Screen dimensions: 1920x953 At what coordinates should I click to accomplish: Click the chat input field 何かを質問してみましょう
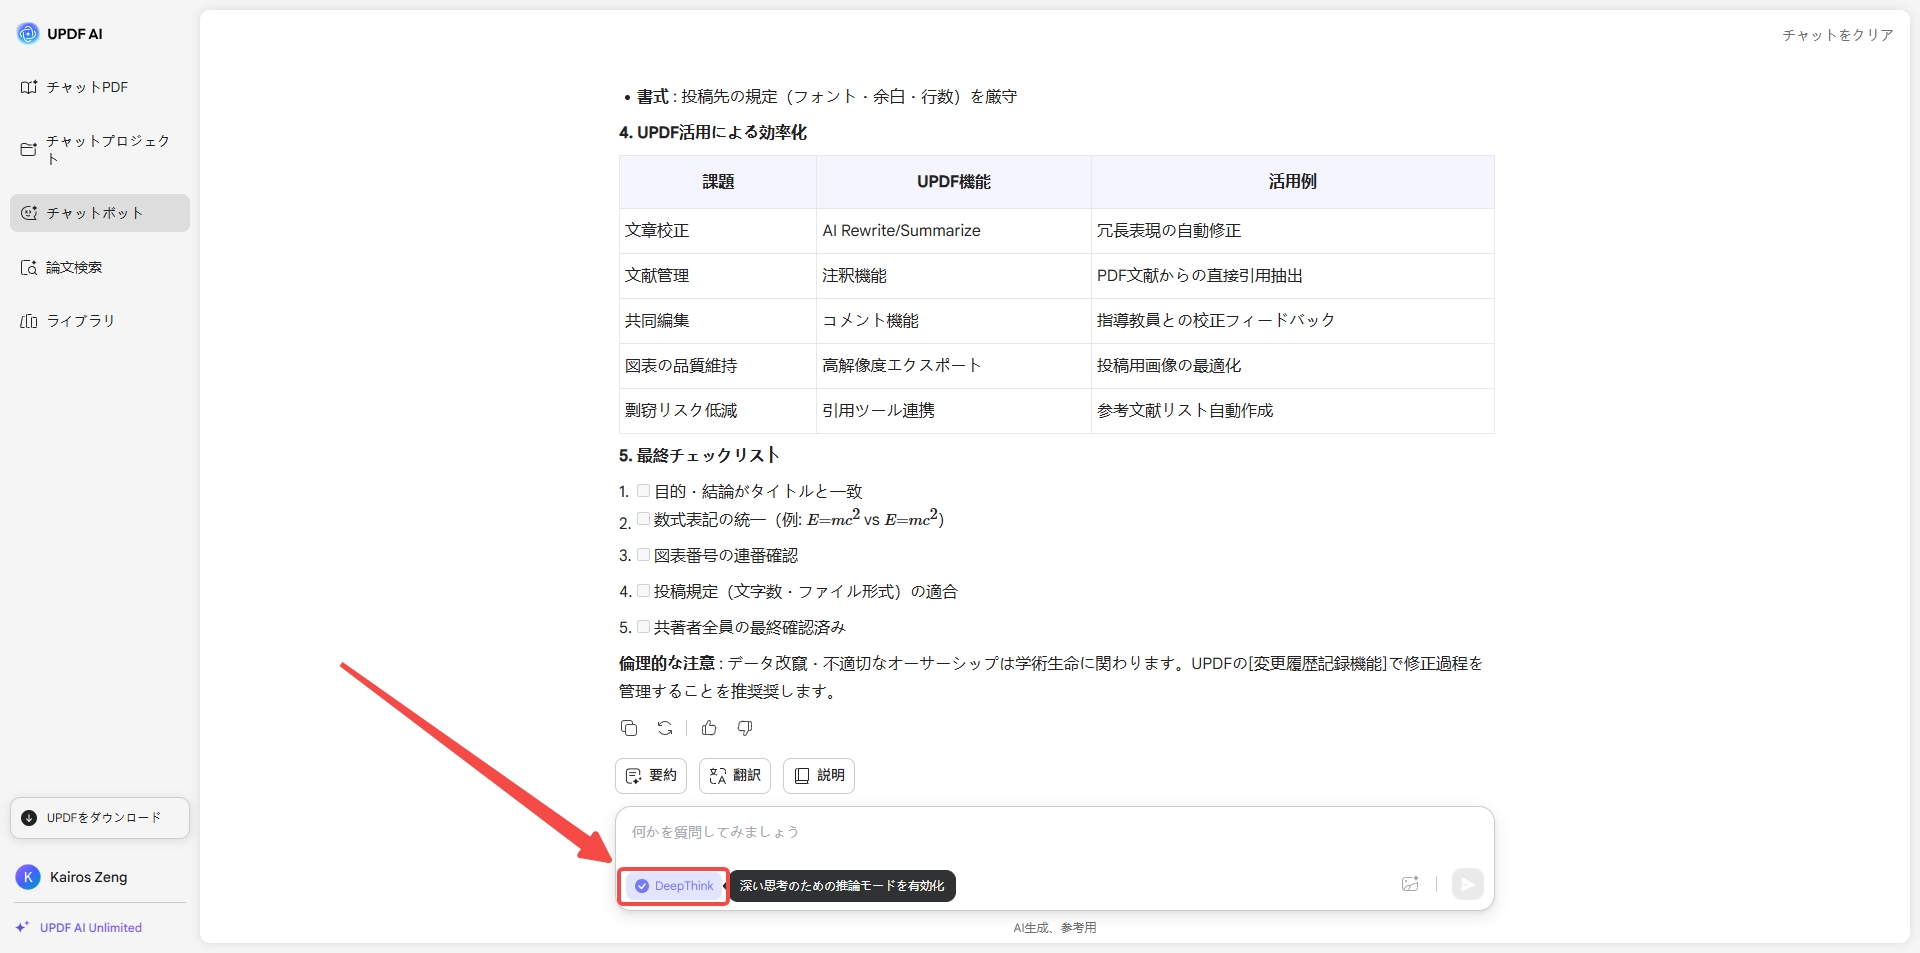pos(1055,832)
